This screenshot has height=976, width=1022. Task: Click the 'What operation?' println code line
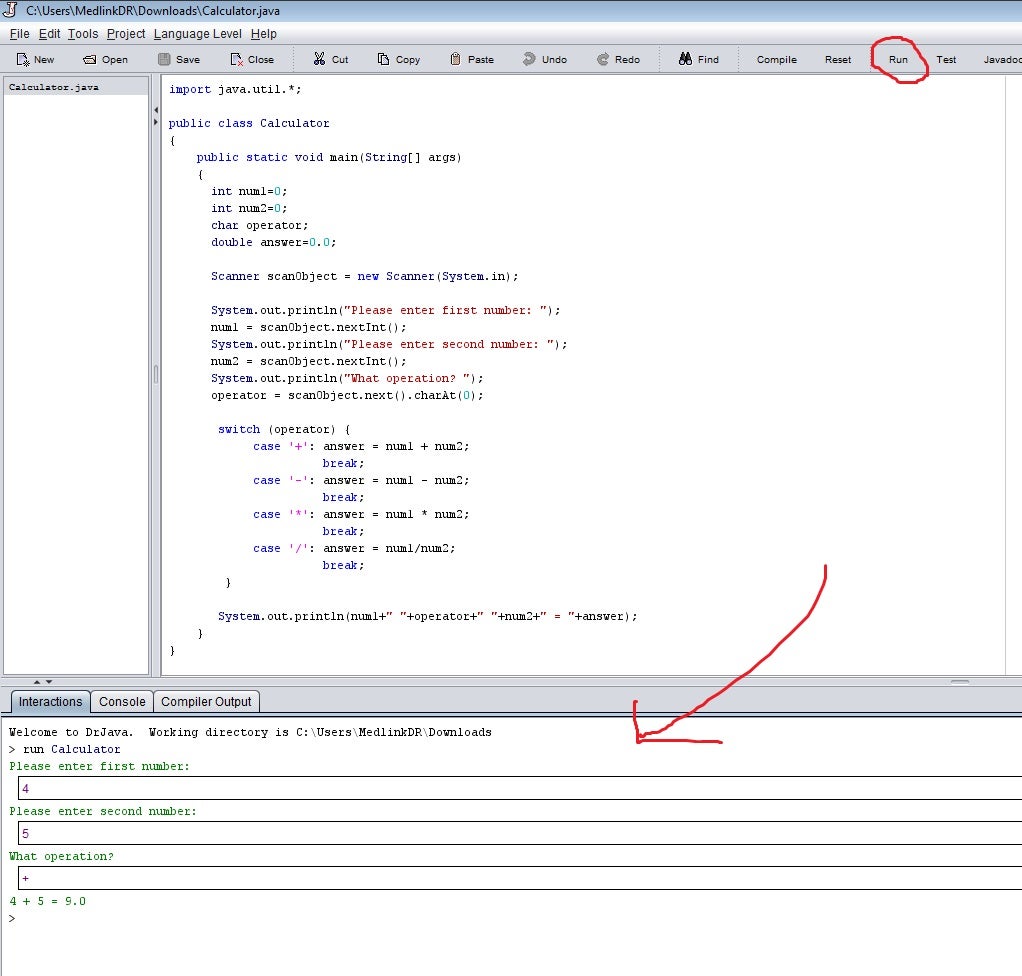click(347, 378)
